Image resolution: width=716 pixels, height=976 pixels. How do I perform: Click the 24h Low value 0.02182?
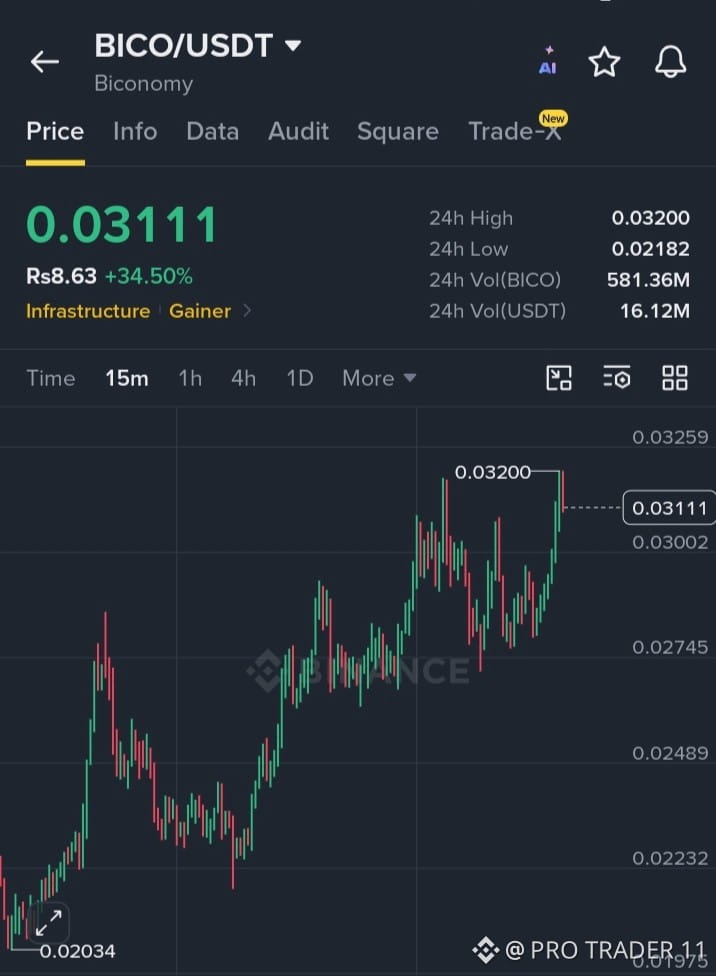click(650, 249)
